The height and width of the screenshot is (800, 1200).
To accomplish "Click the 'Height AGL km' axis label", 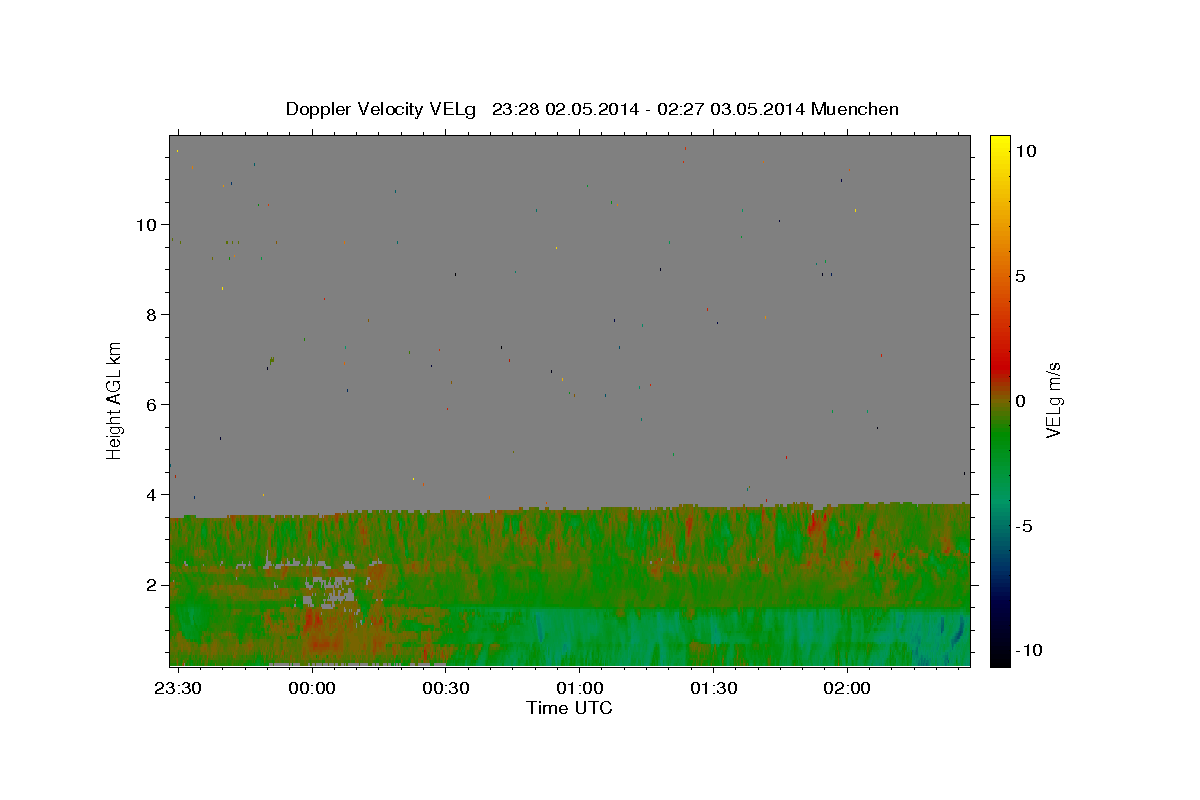I will tap(115, 400).
